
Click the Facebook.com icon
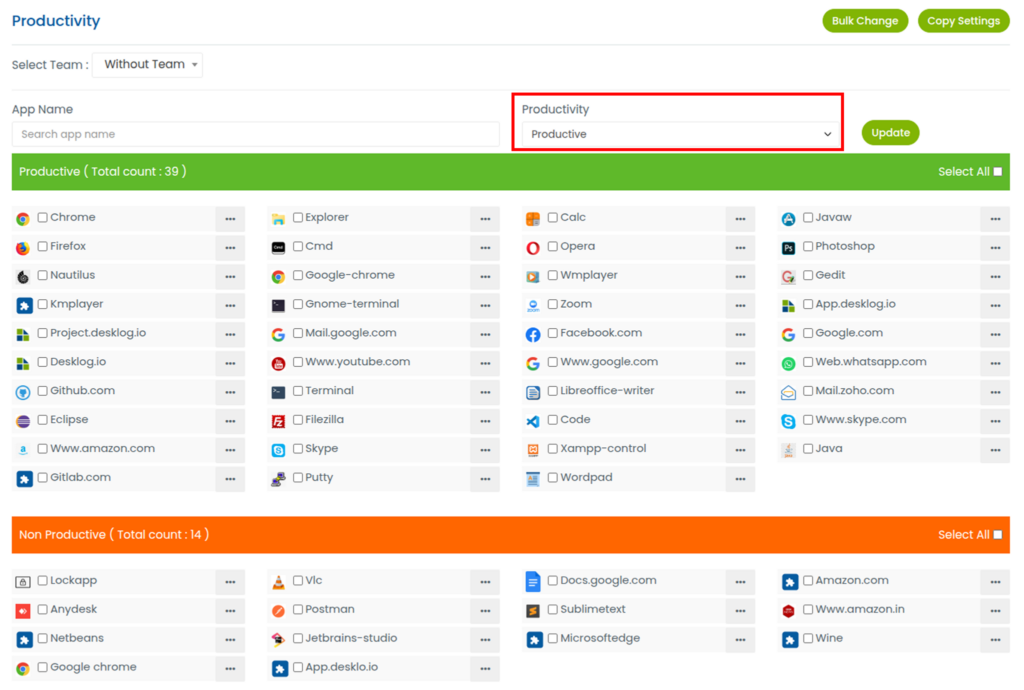533,334
